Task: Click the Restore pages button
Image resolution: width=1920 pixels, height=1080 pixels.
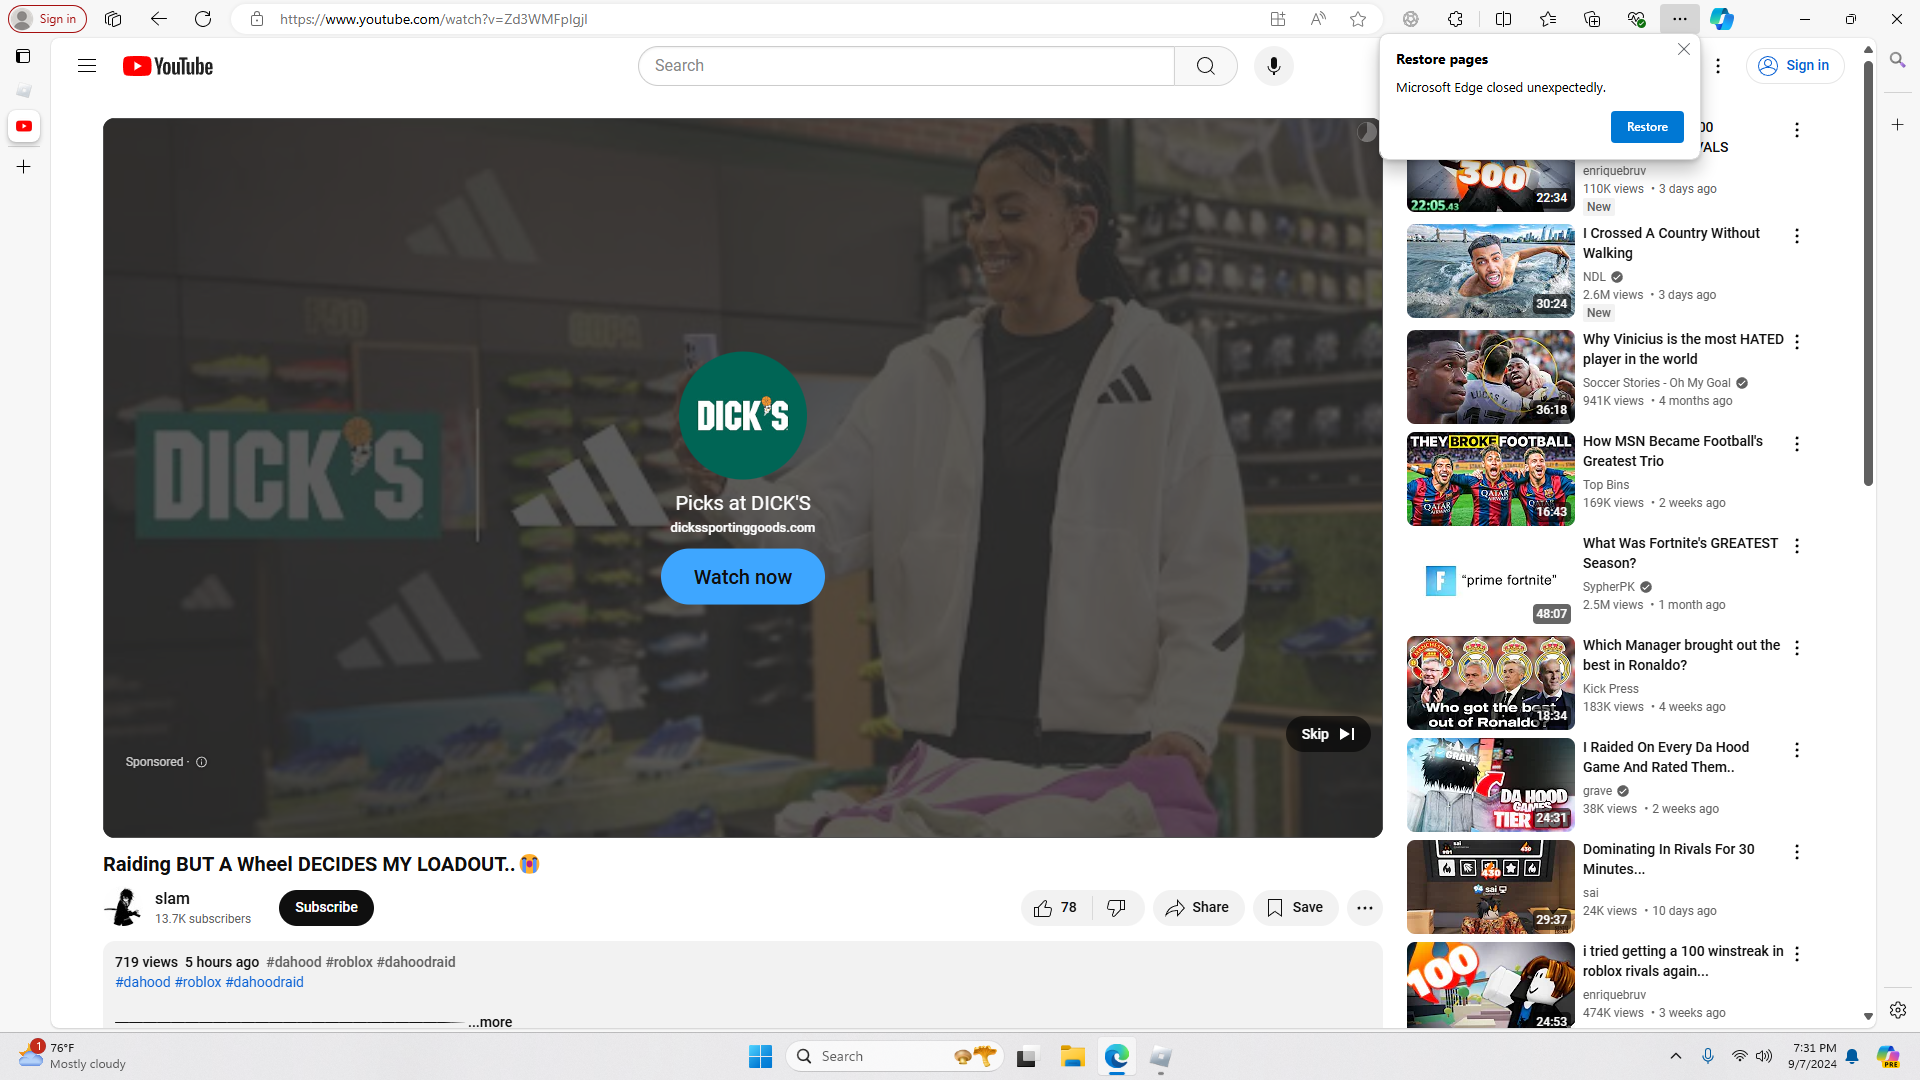Action: [1646, 127]
